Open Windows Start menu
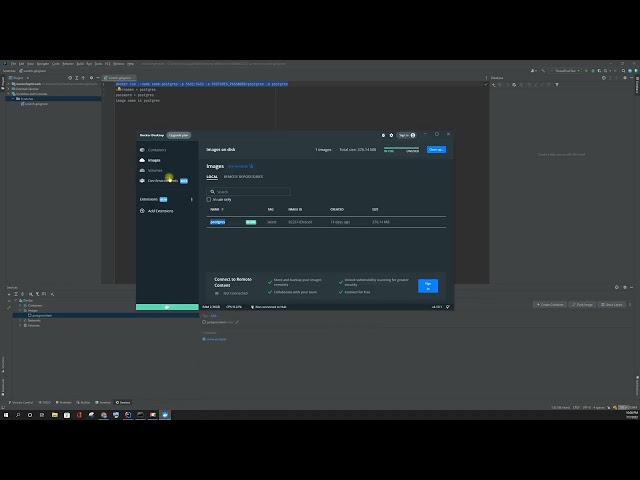Image resolution: width=640 pixels, height=480 pixels. [6, 415]
